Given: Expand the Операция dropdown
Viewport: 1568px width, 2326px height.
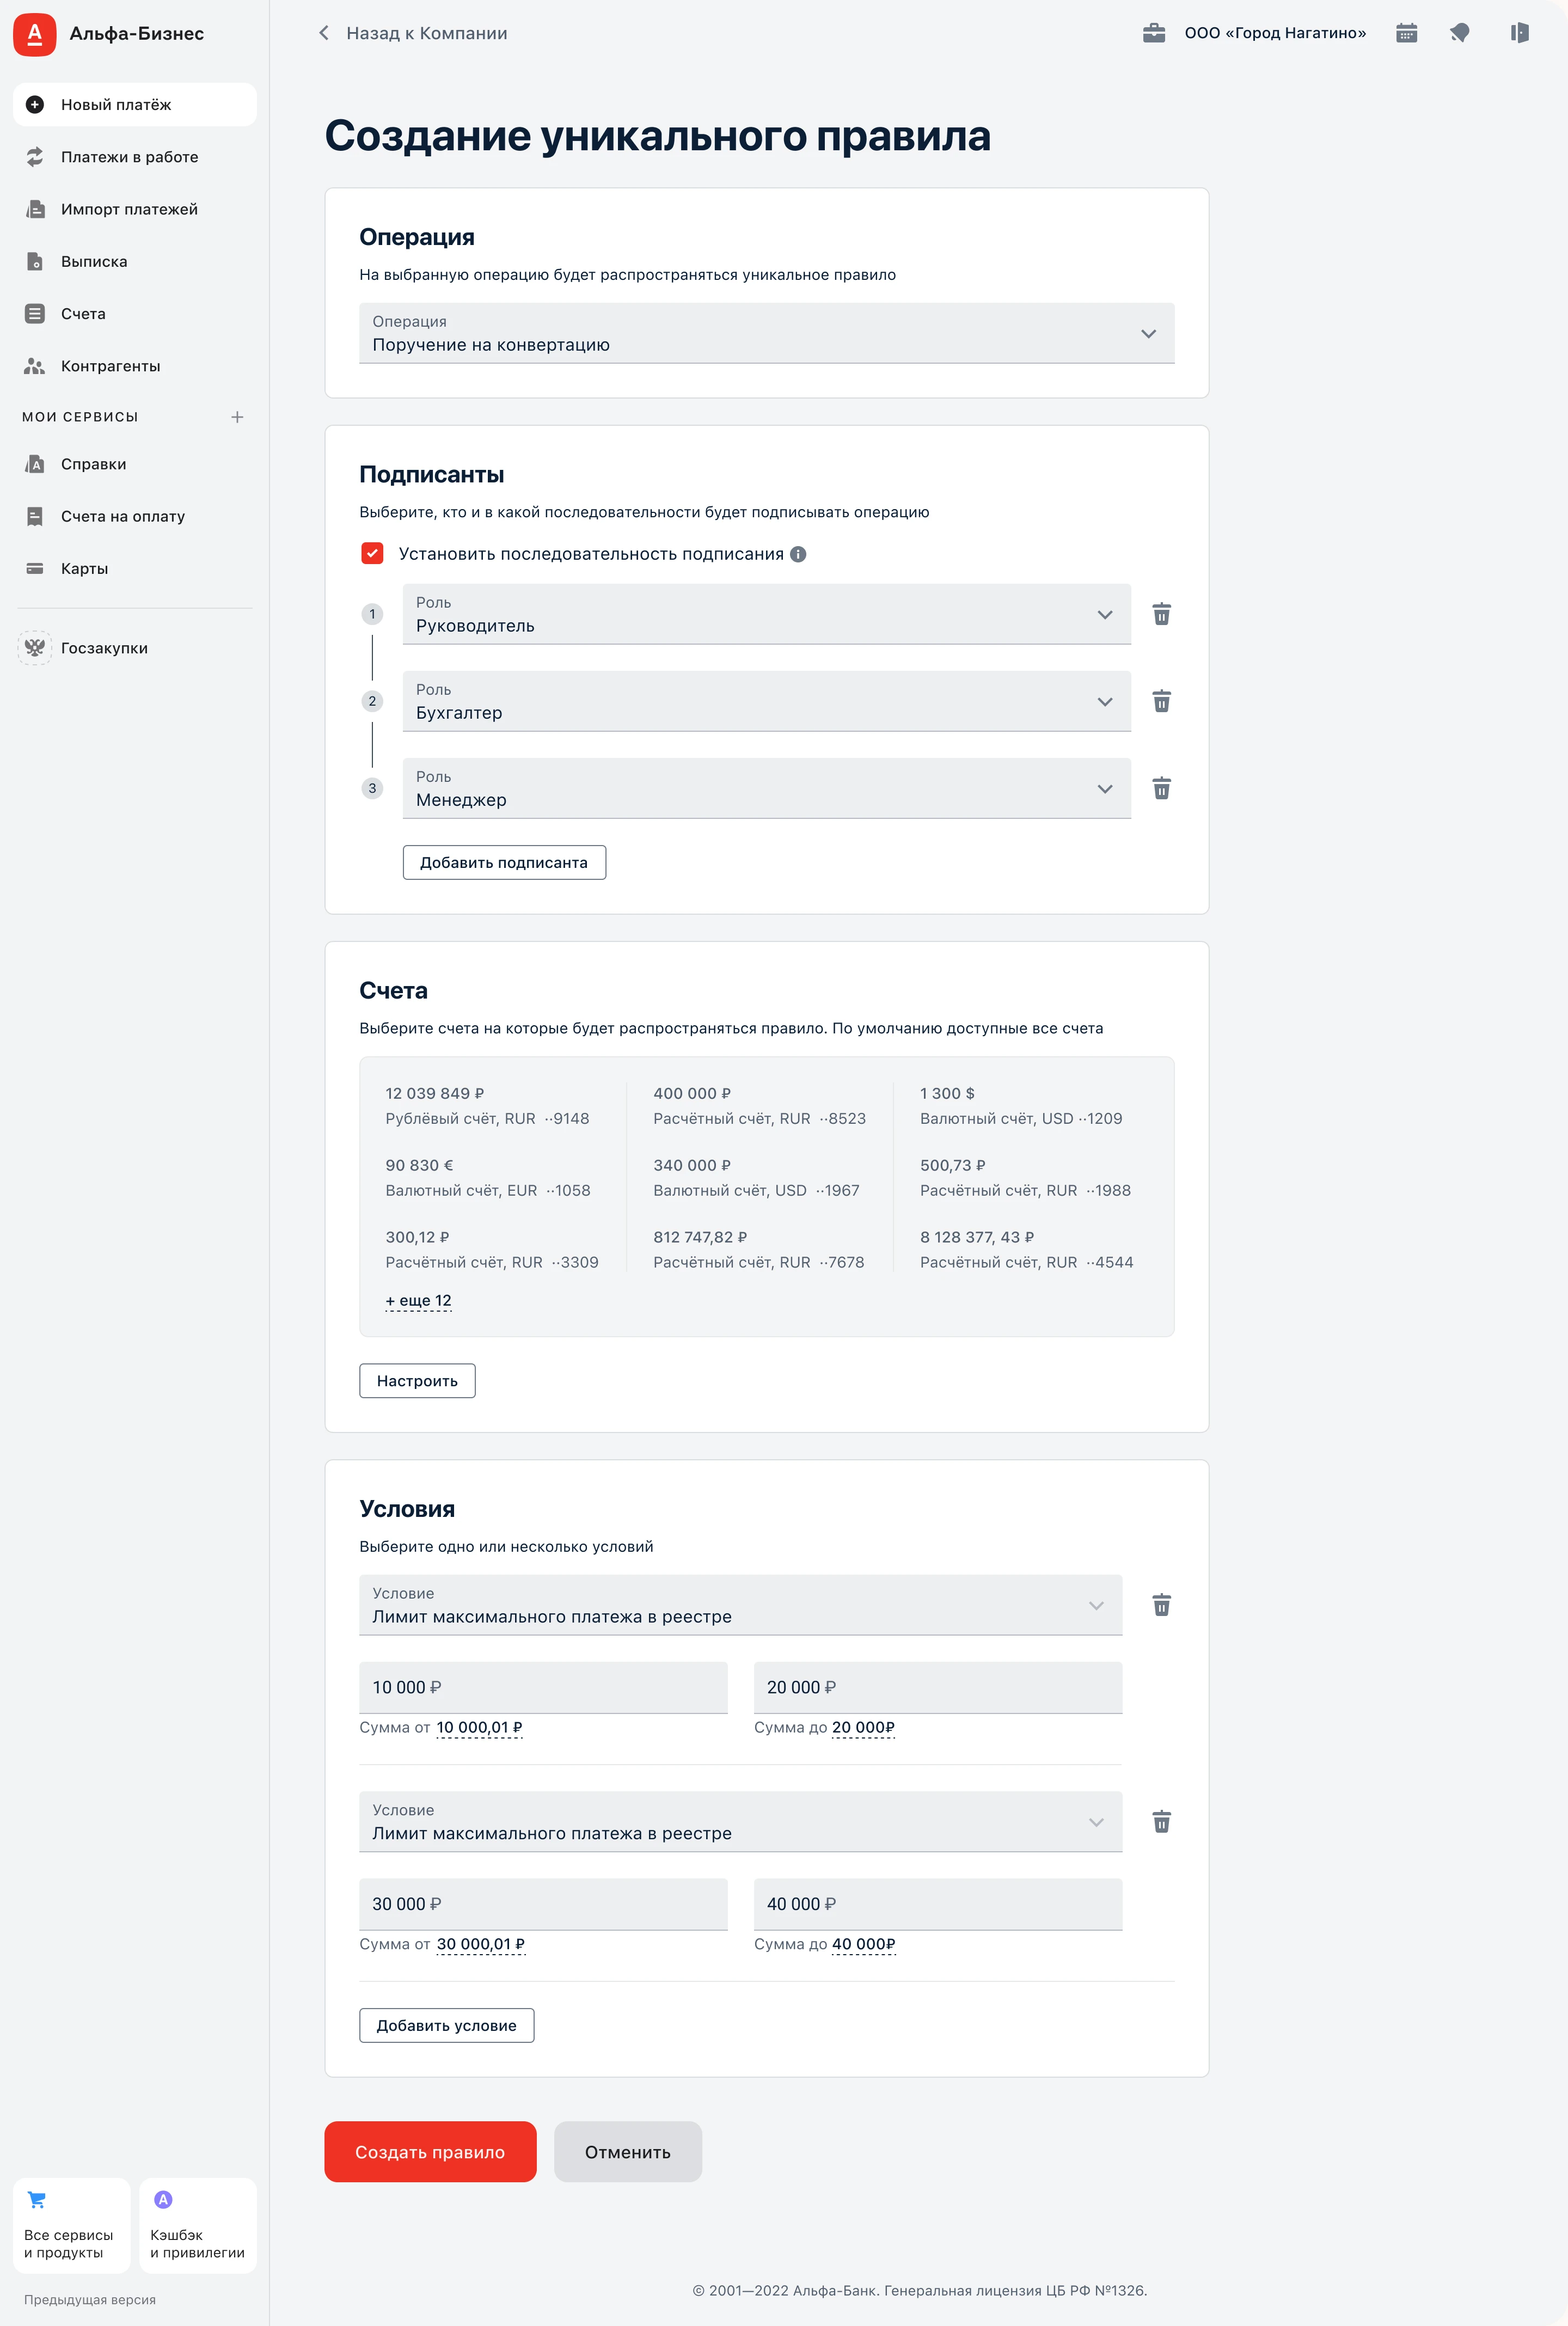Looking at the screenshot, I should tap(766, 333).
